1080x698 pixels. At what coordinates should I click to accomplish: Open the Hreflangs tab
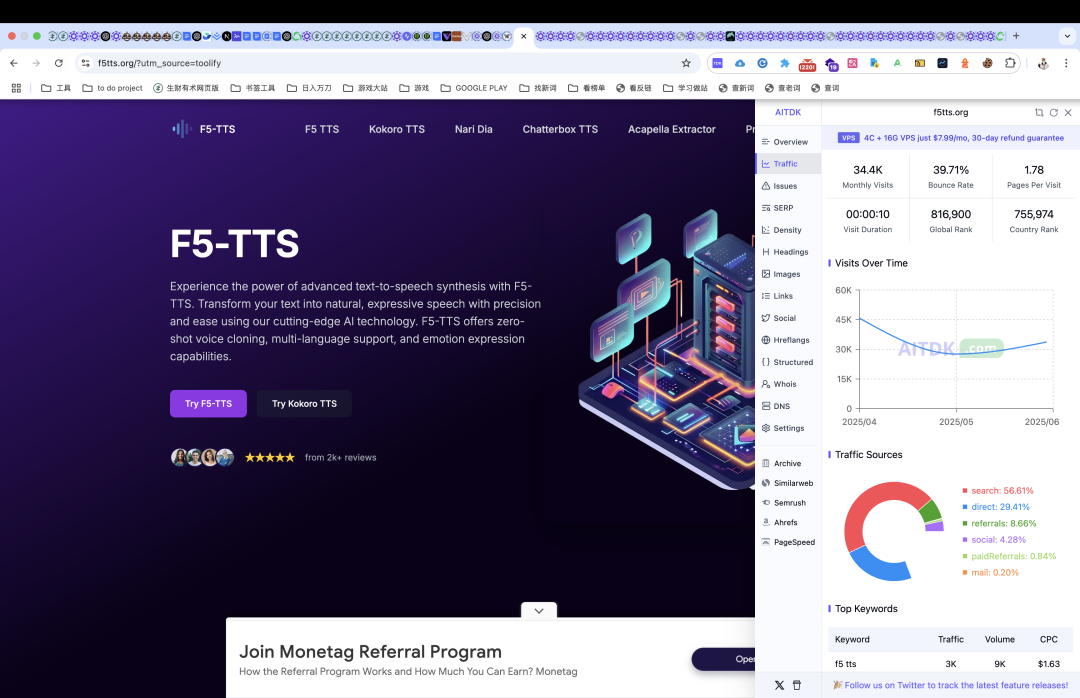pyautogui.click(x=788, y=340)
